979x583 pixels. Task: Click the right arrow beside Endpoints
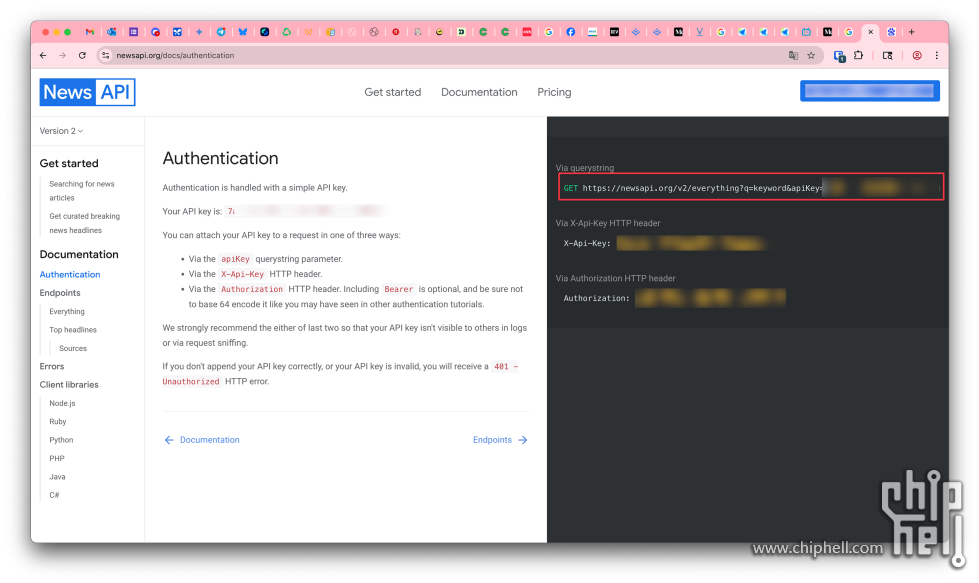pyautogui.click(x=523, y=440)
